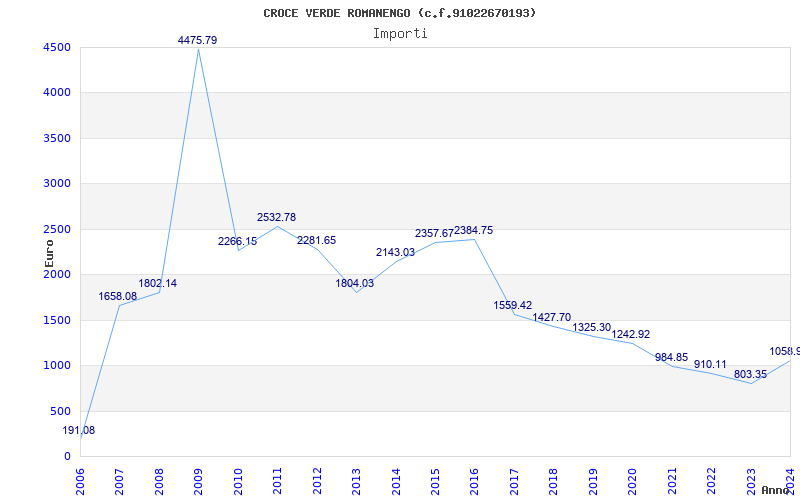
Task: Click the data label 1242.92
Action: tap(631, 335)
